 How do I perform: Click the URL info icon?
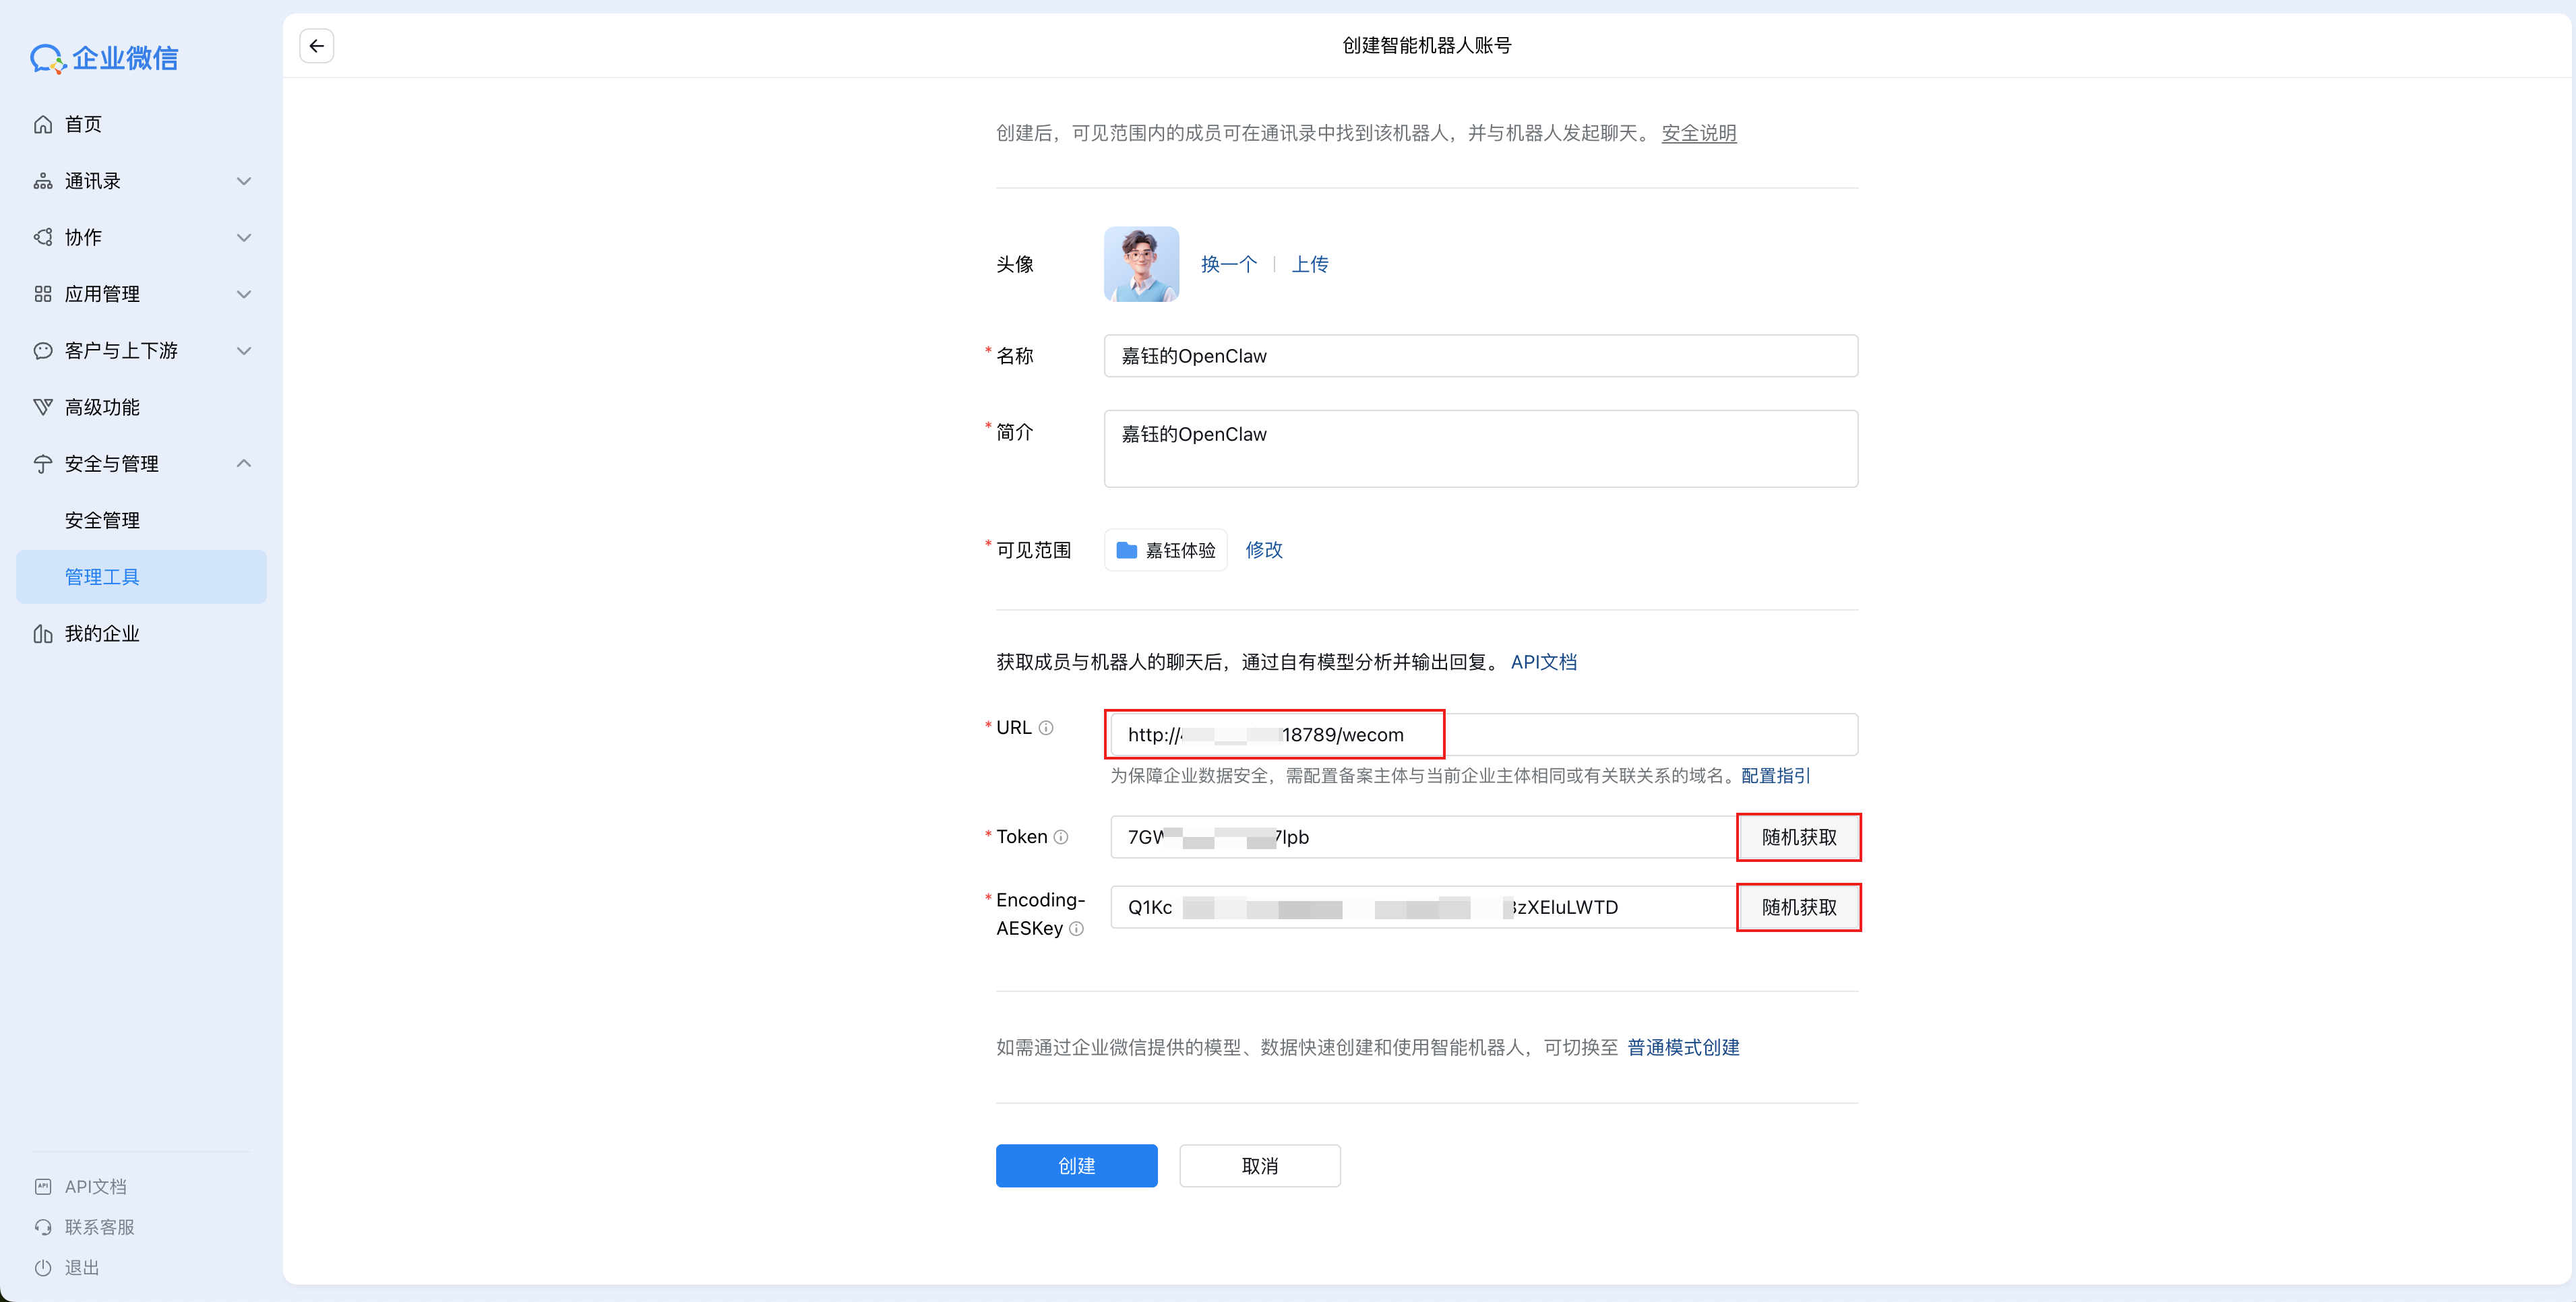1046,728
